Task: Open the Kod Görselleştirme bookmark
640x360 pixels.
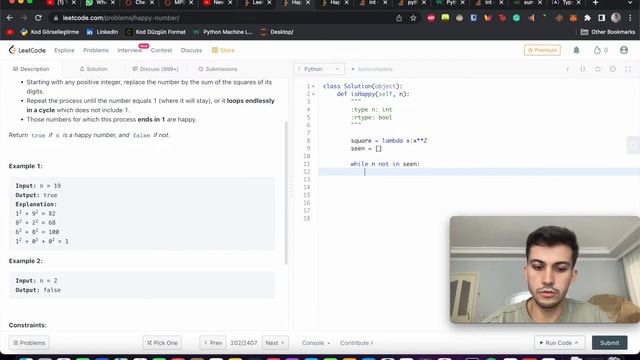Action: pyautogui.click(x=50, y=32)
